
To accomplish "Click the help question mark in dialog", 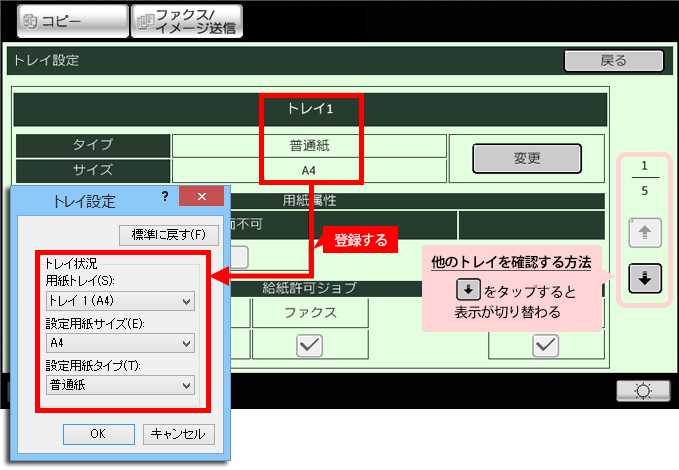I will click(165, 197).
